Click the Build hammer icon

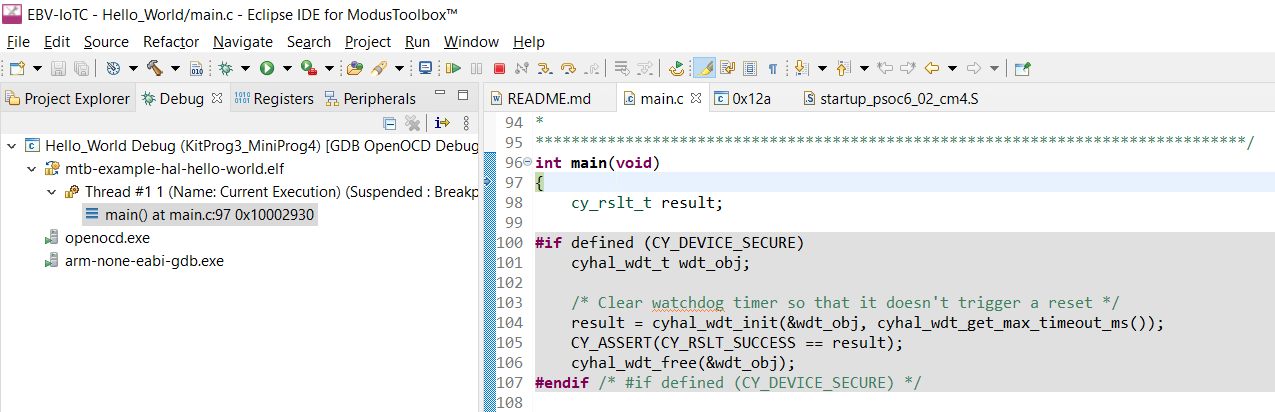pos(154,69)
